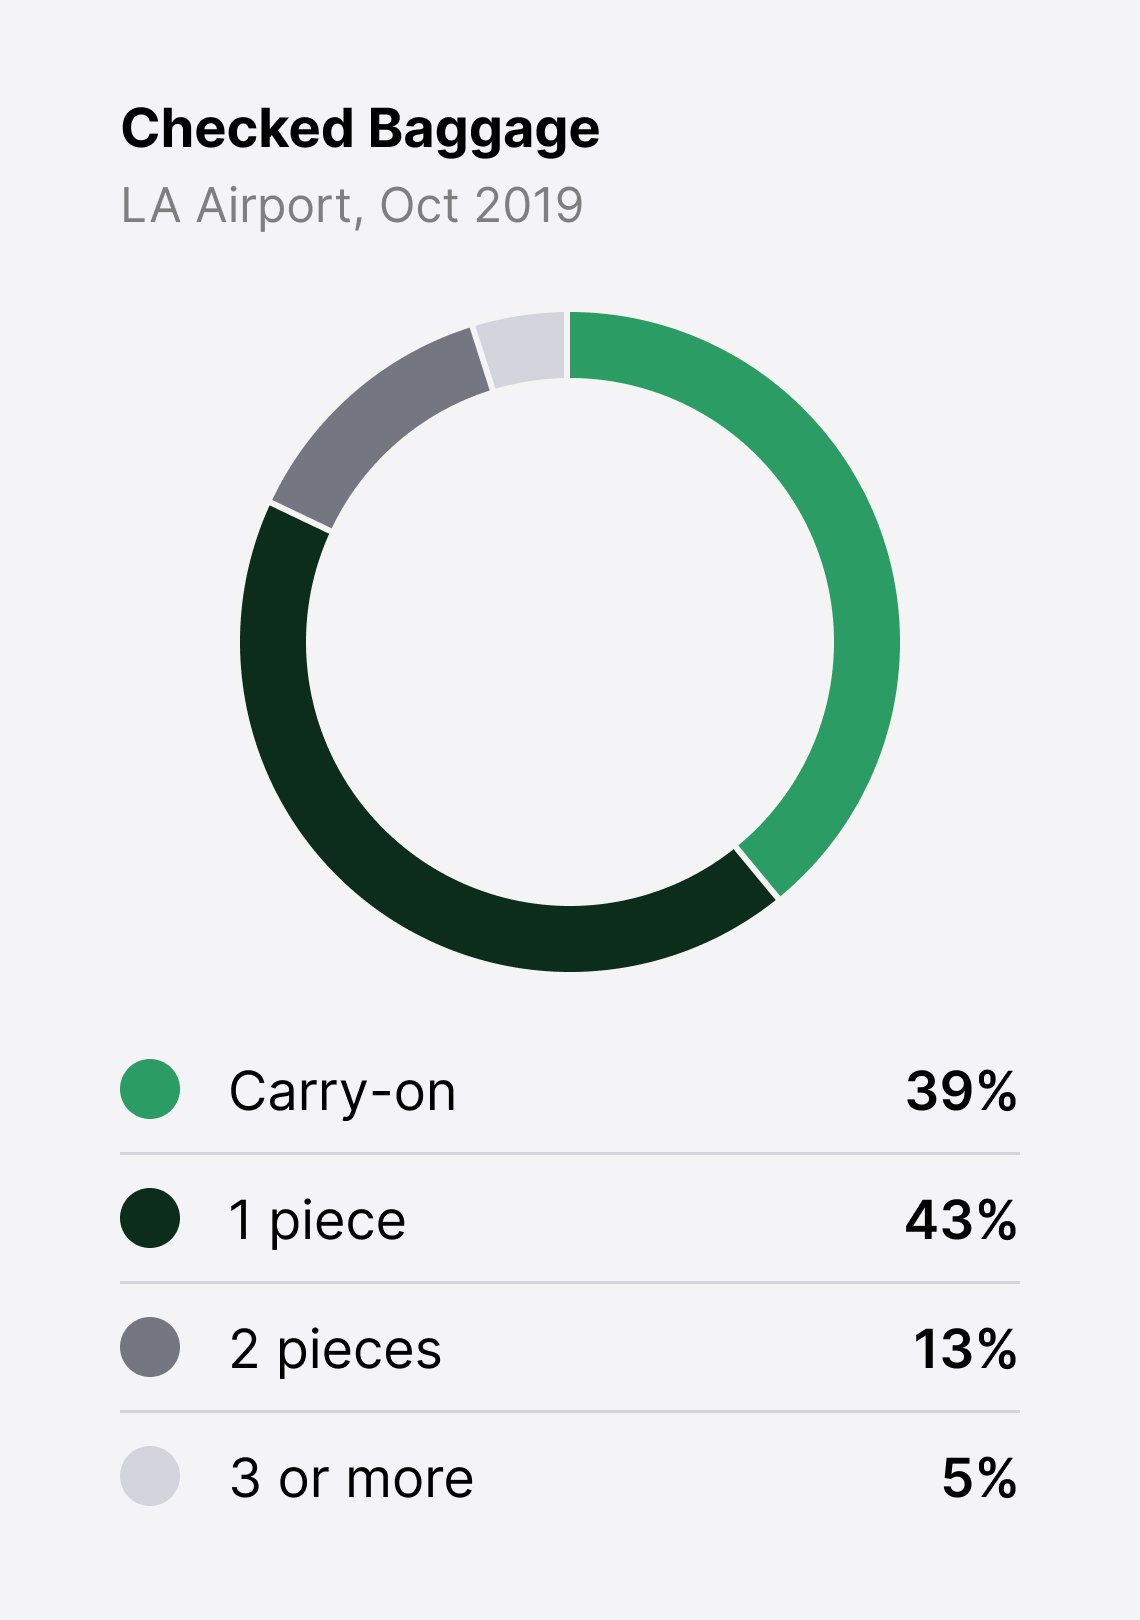Click the 5% value for 3 or more

click(979, 1478)
